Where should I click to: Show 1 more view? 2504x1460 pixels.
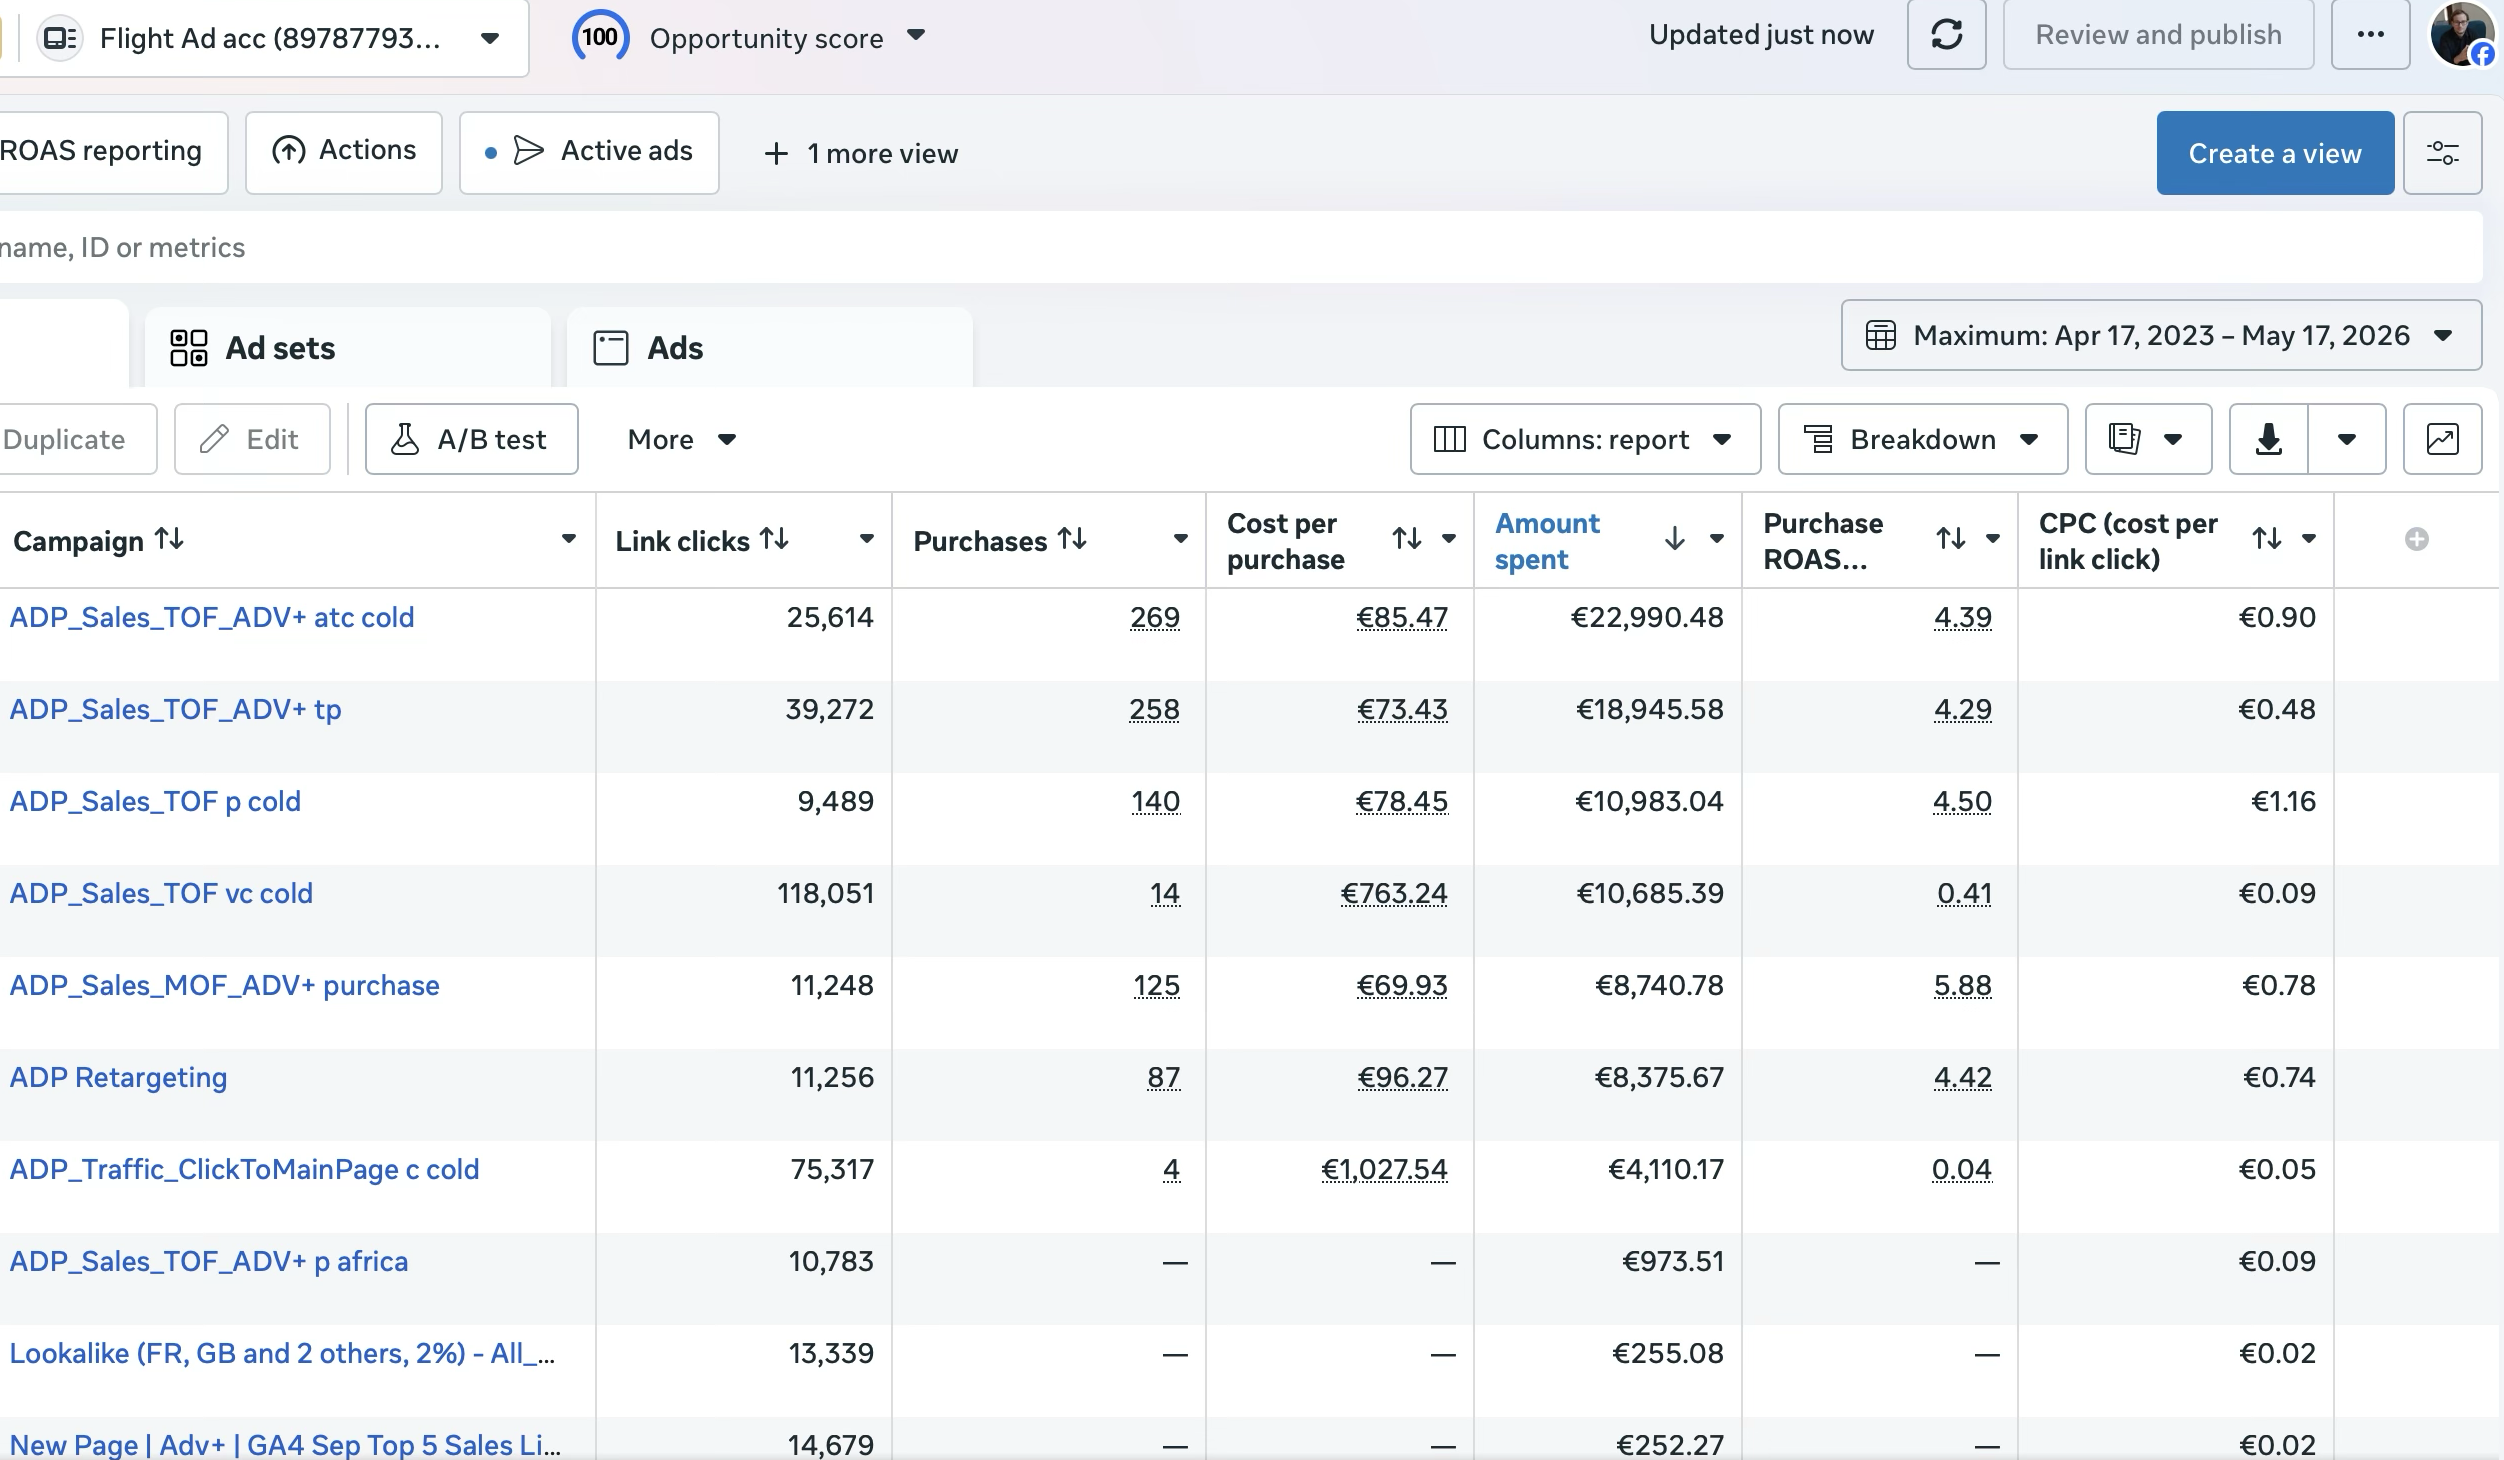861,153
